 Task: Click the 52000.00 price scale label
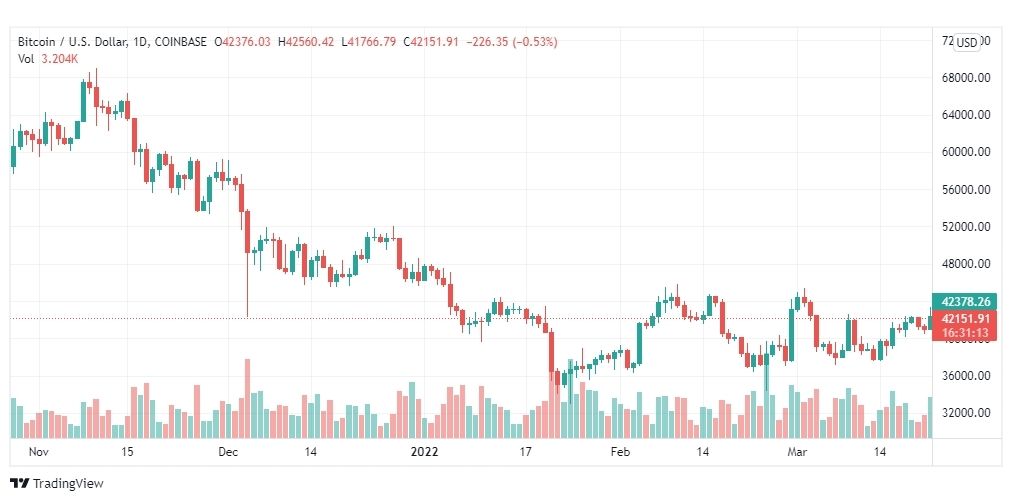[965, 227]
